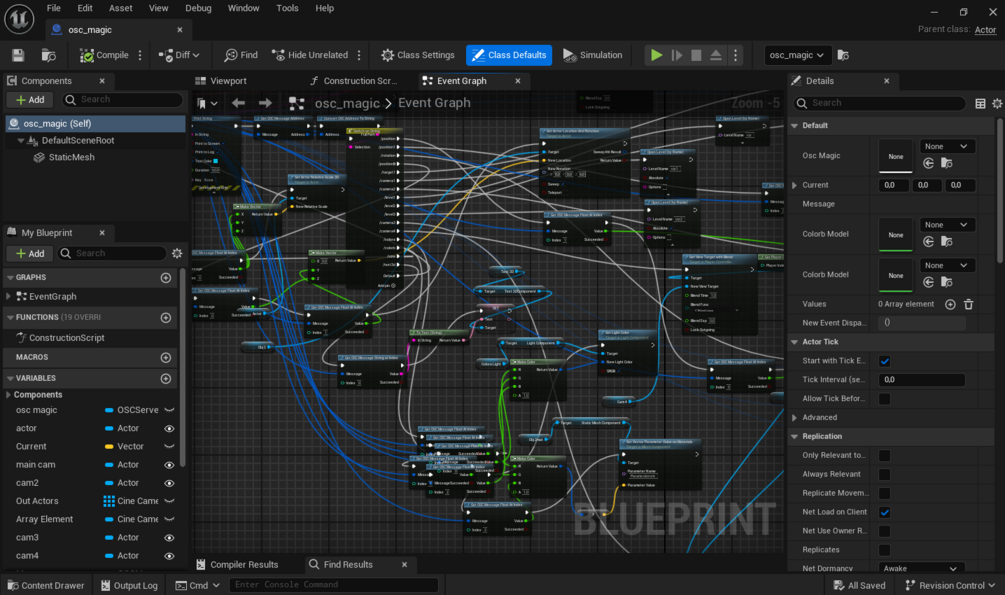Open the Revision Control menu
Viewport: 1005px width, 595px height.
pos(951,585)
